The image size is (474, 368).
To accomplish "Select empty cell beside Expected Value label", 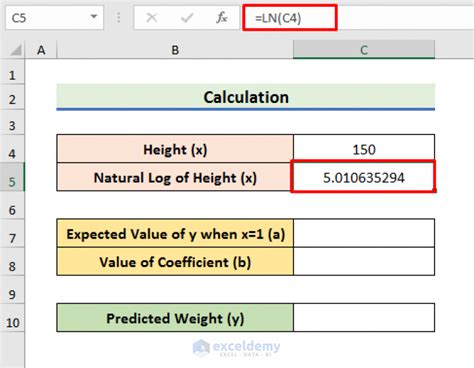I will coord(364,233).
